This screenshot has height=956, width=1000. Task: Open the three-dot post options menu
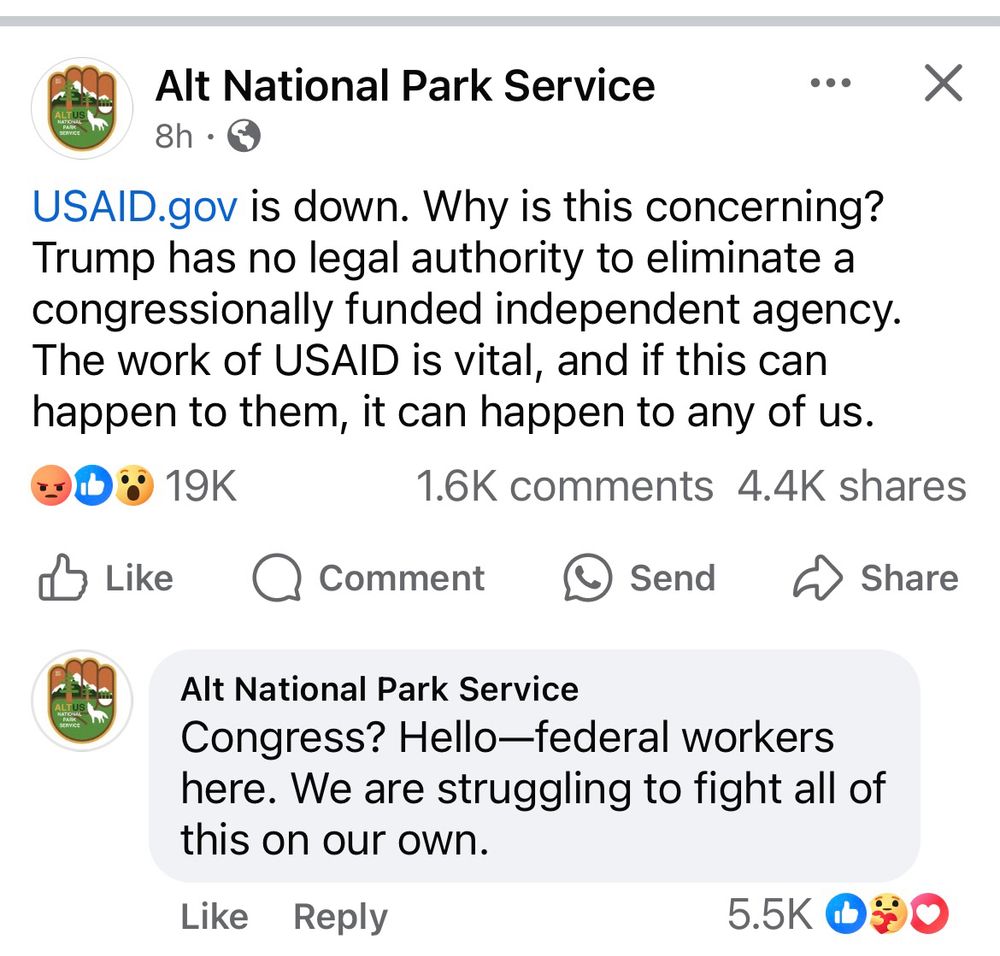(x=831, y=84)
